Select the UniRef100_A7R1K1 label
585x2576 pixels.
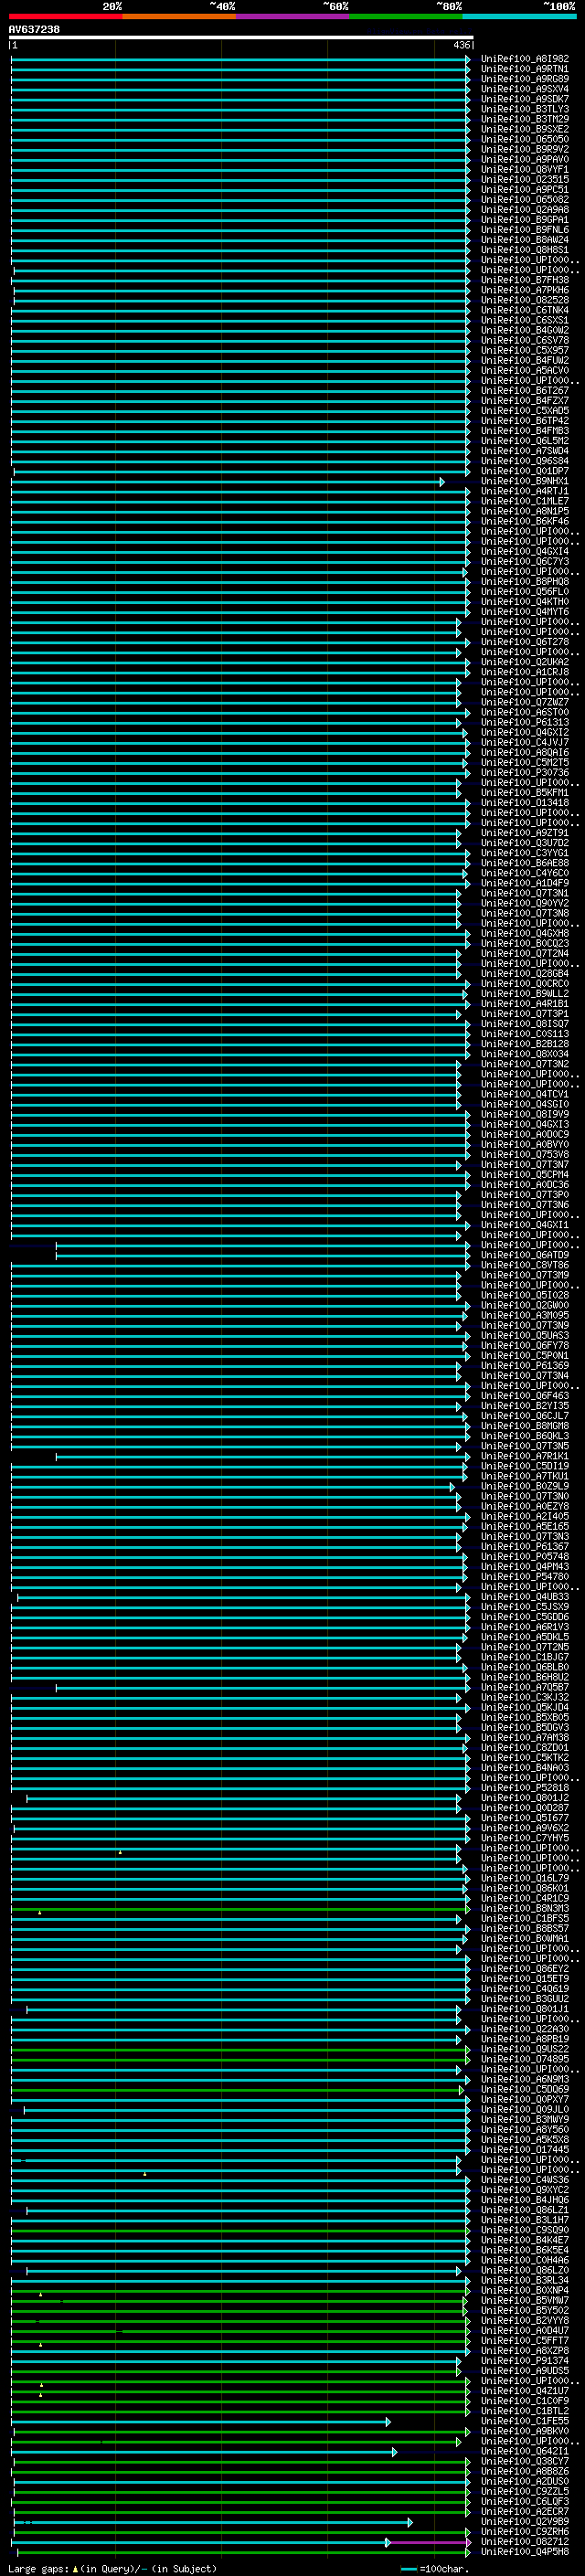pos(525,1456)
